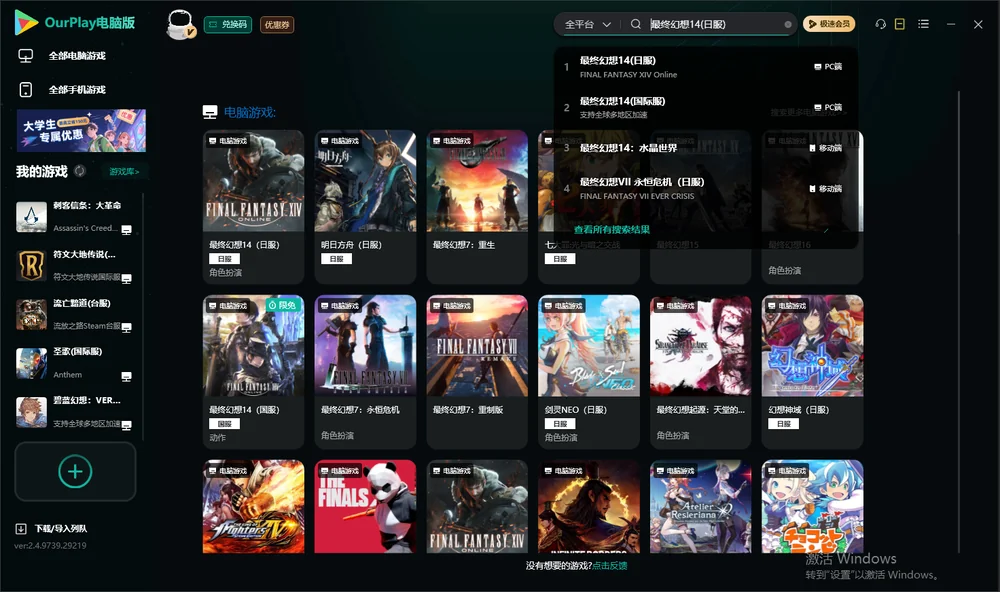This screenshot has width=1000, height=592.
Task: Open the 极速会员 membership button
Action: point(828,24)
